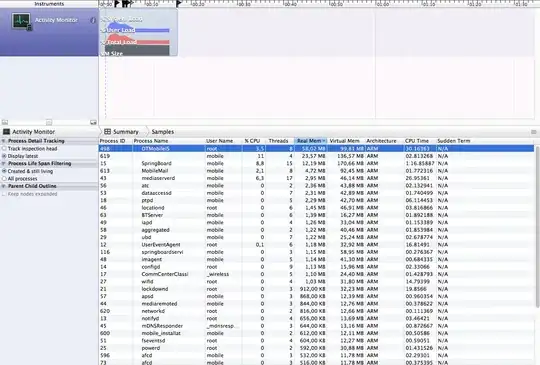Toggle Real Mem column sort order

311,141
